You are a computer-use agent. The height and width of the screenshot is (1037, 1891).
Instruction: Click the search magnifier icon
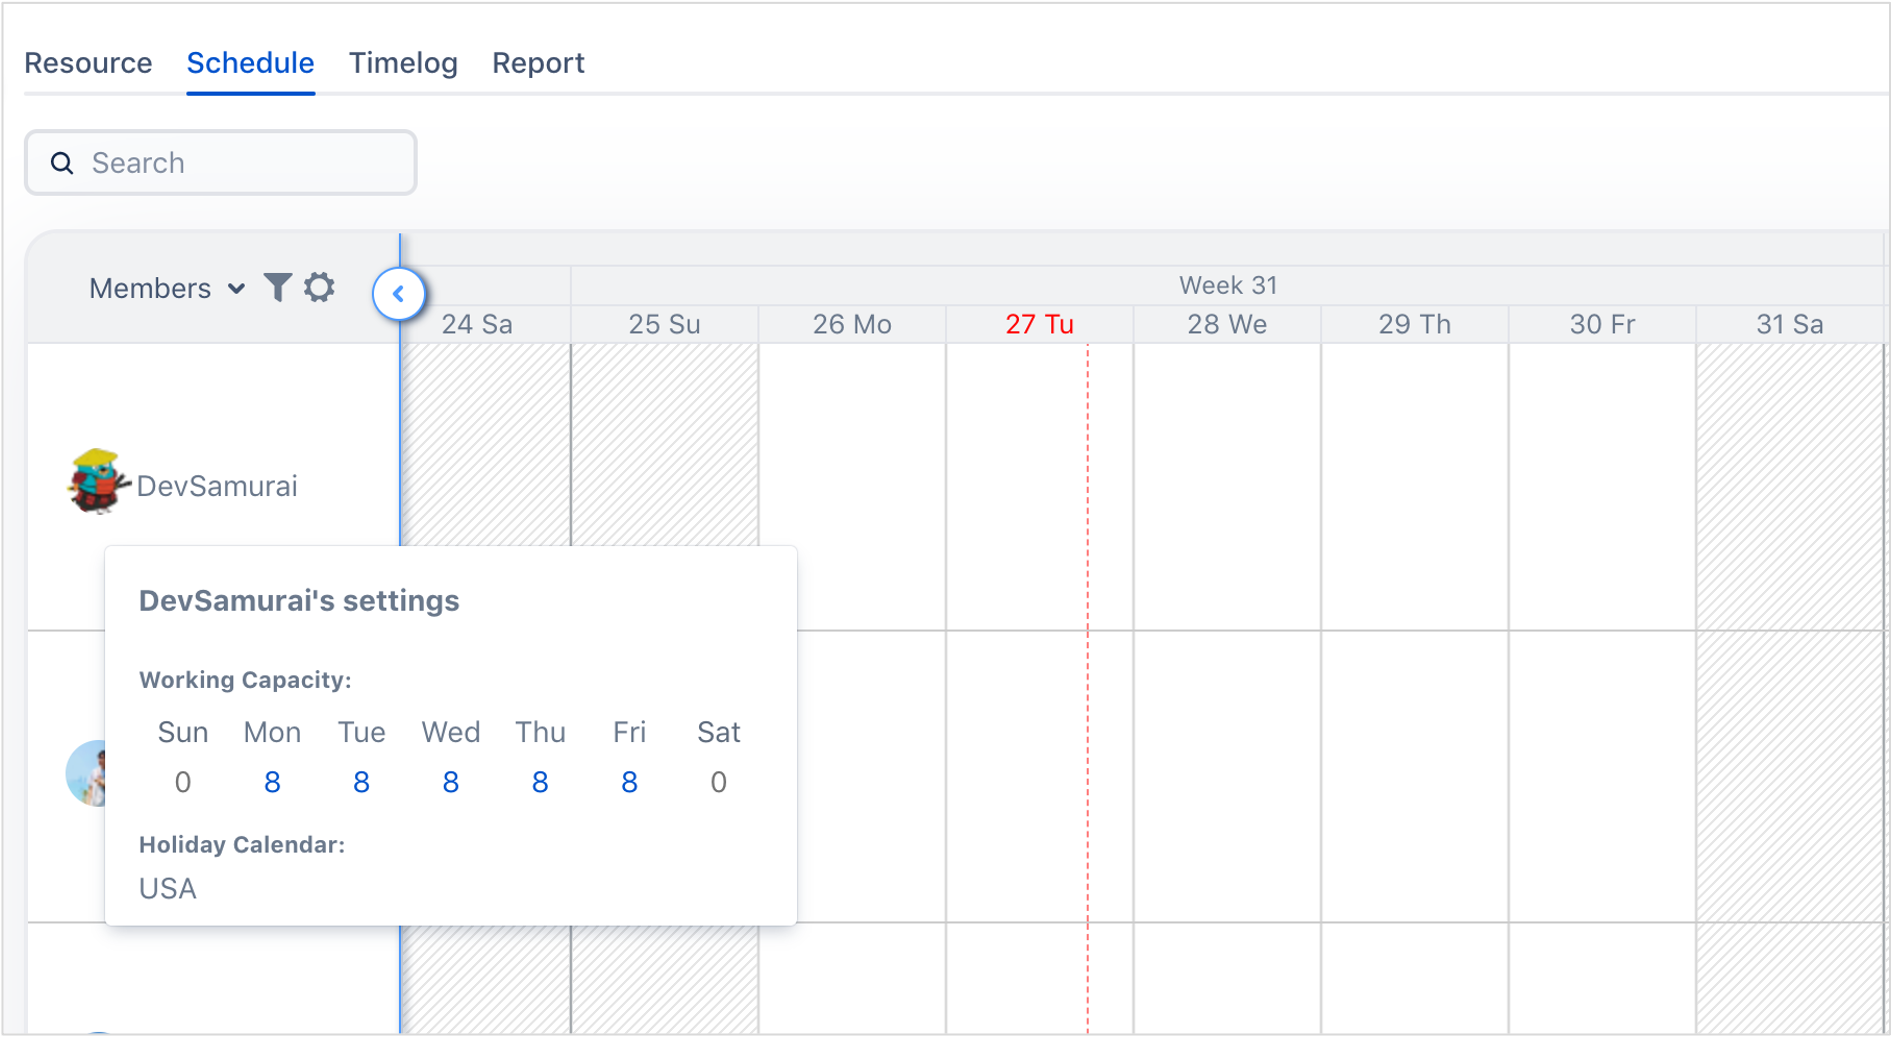click(x=62, y=163)
